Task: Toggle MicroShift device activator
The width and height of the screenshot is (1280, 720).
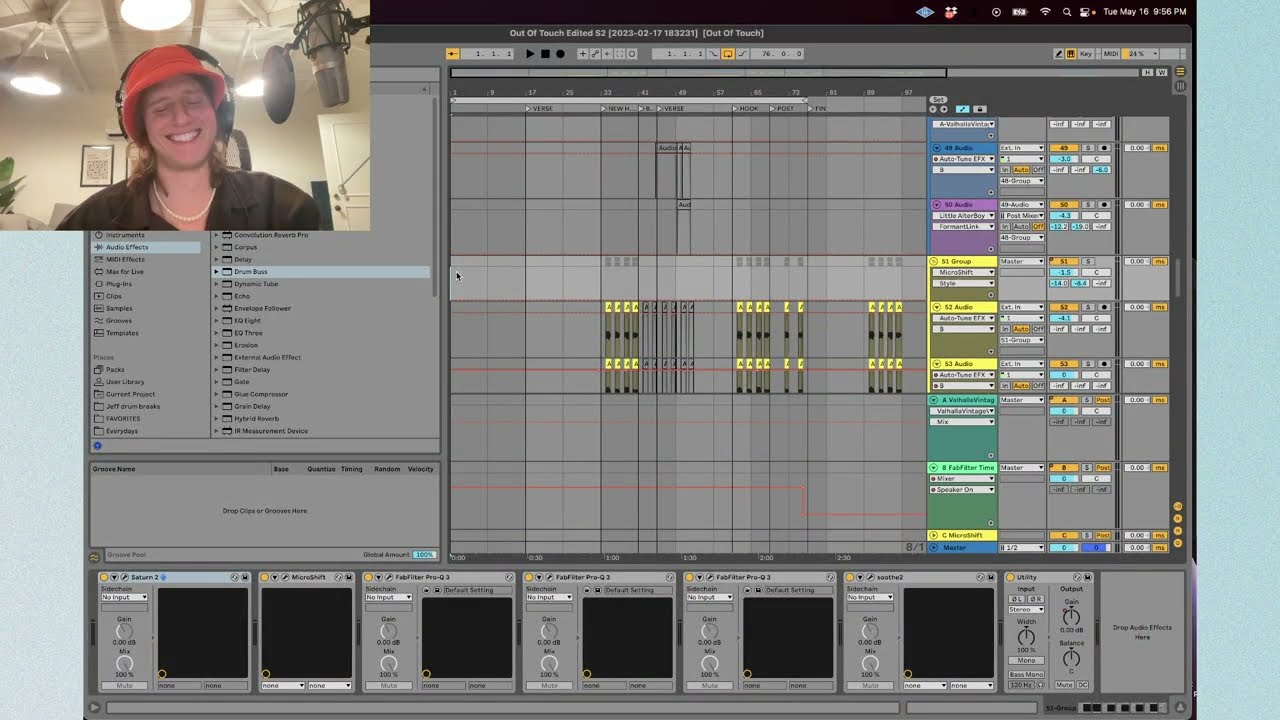Action: 265,577
